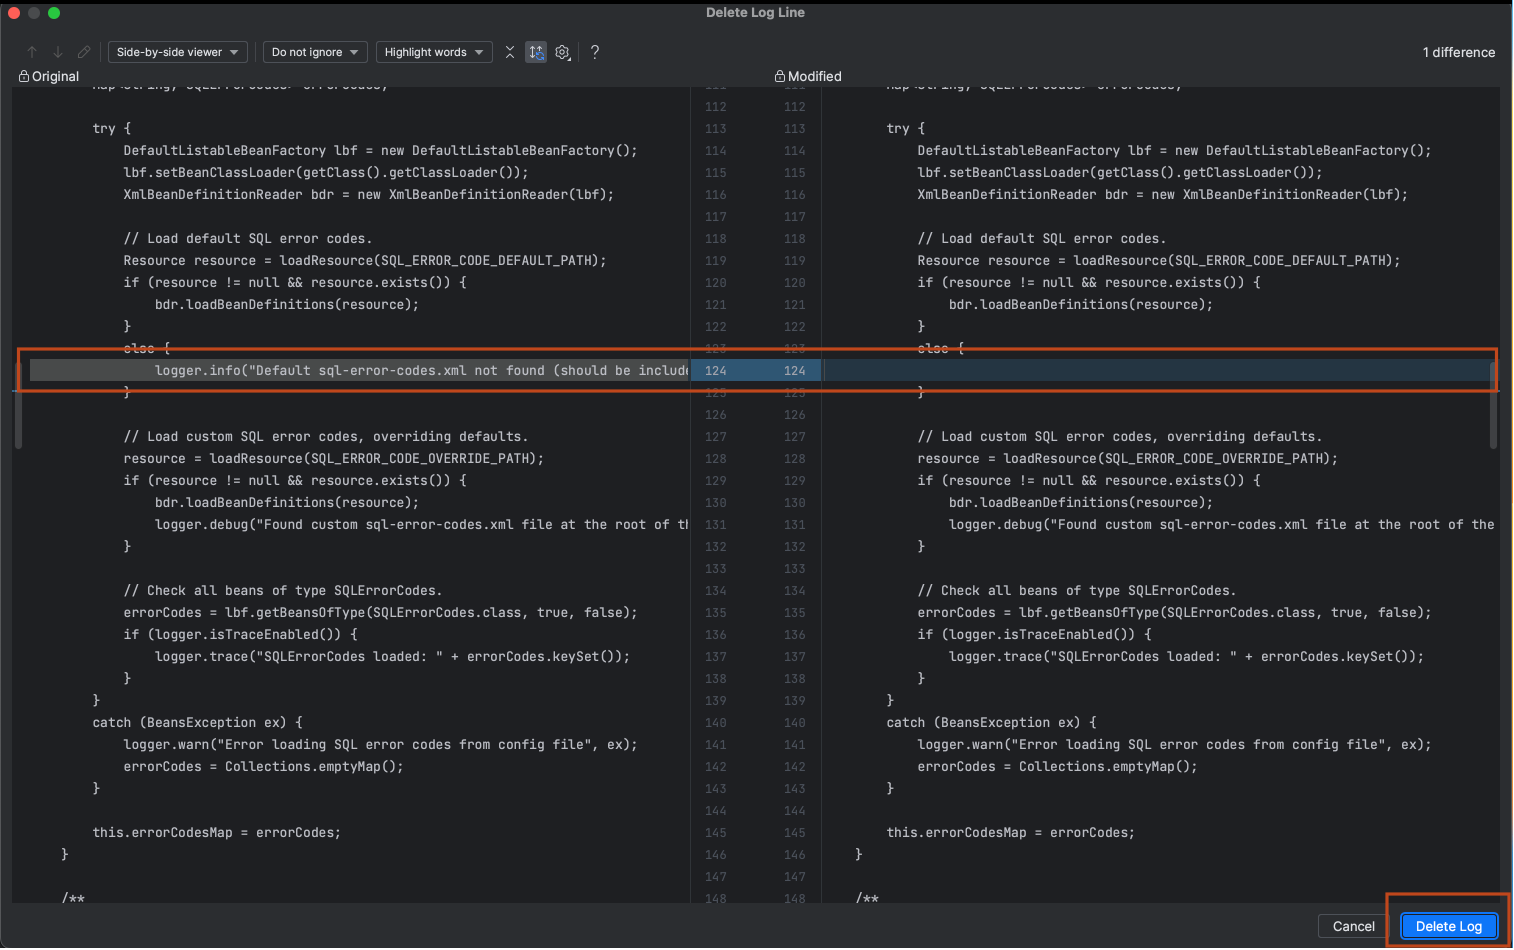Open the Highlight words dropdown

coord(434,52)
